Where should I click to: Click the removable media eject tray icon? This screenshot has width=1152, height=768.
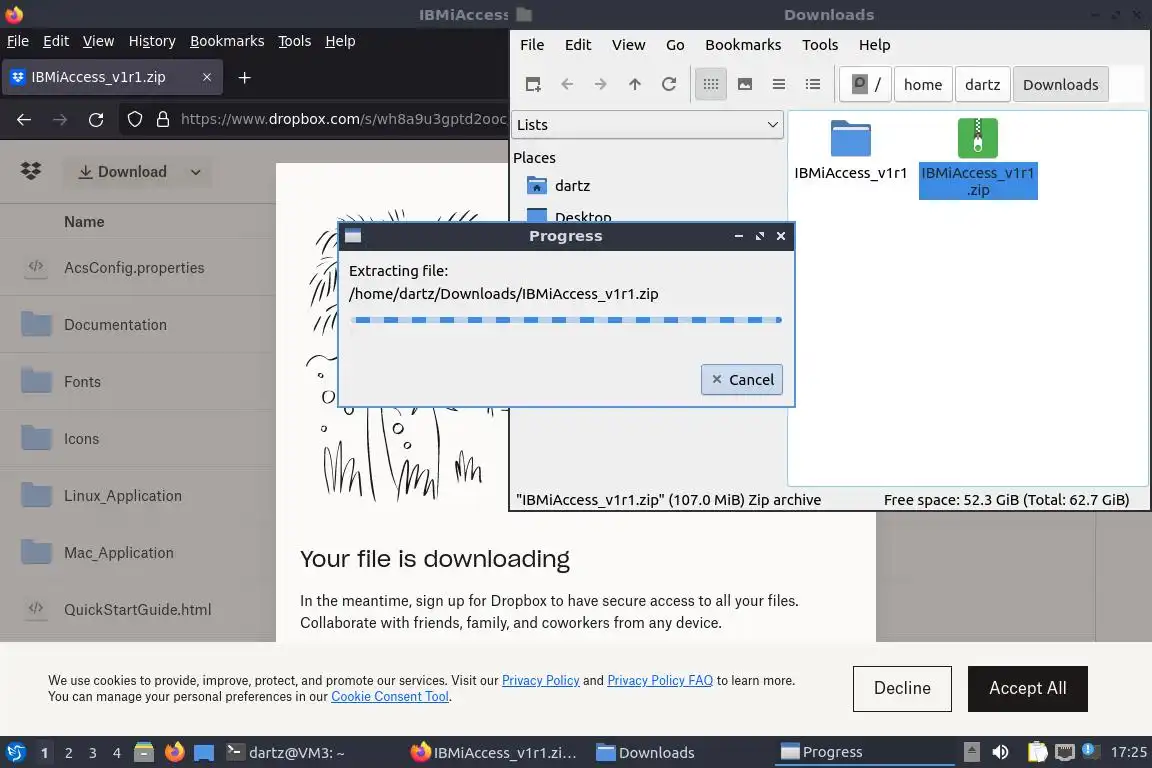(972, 753)
